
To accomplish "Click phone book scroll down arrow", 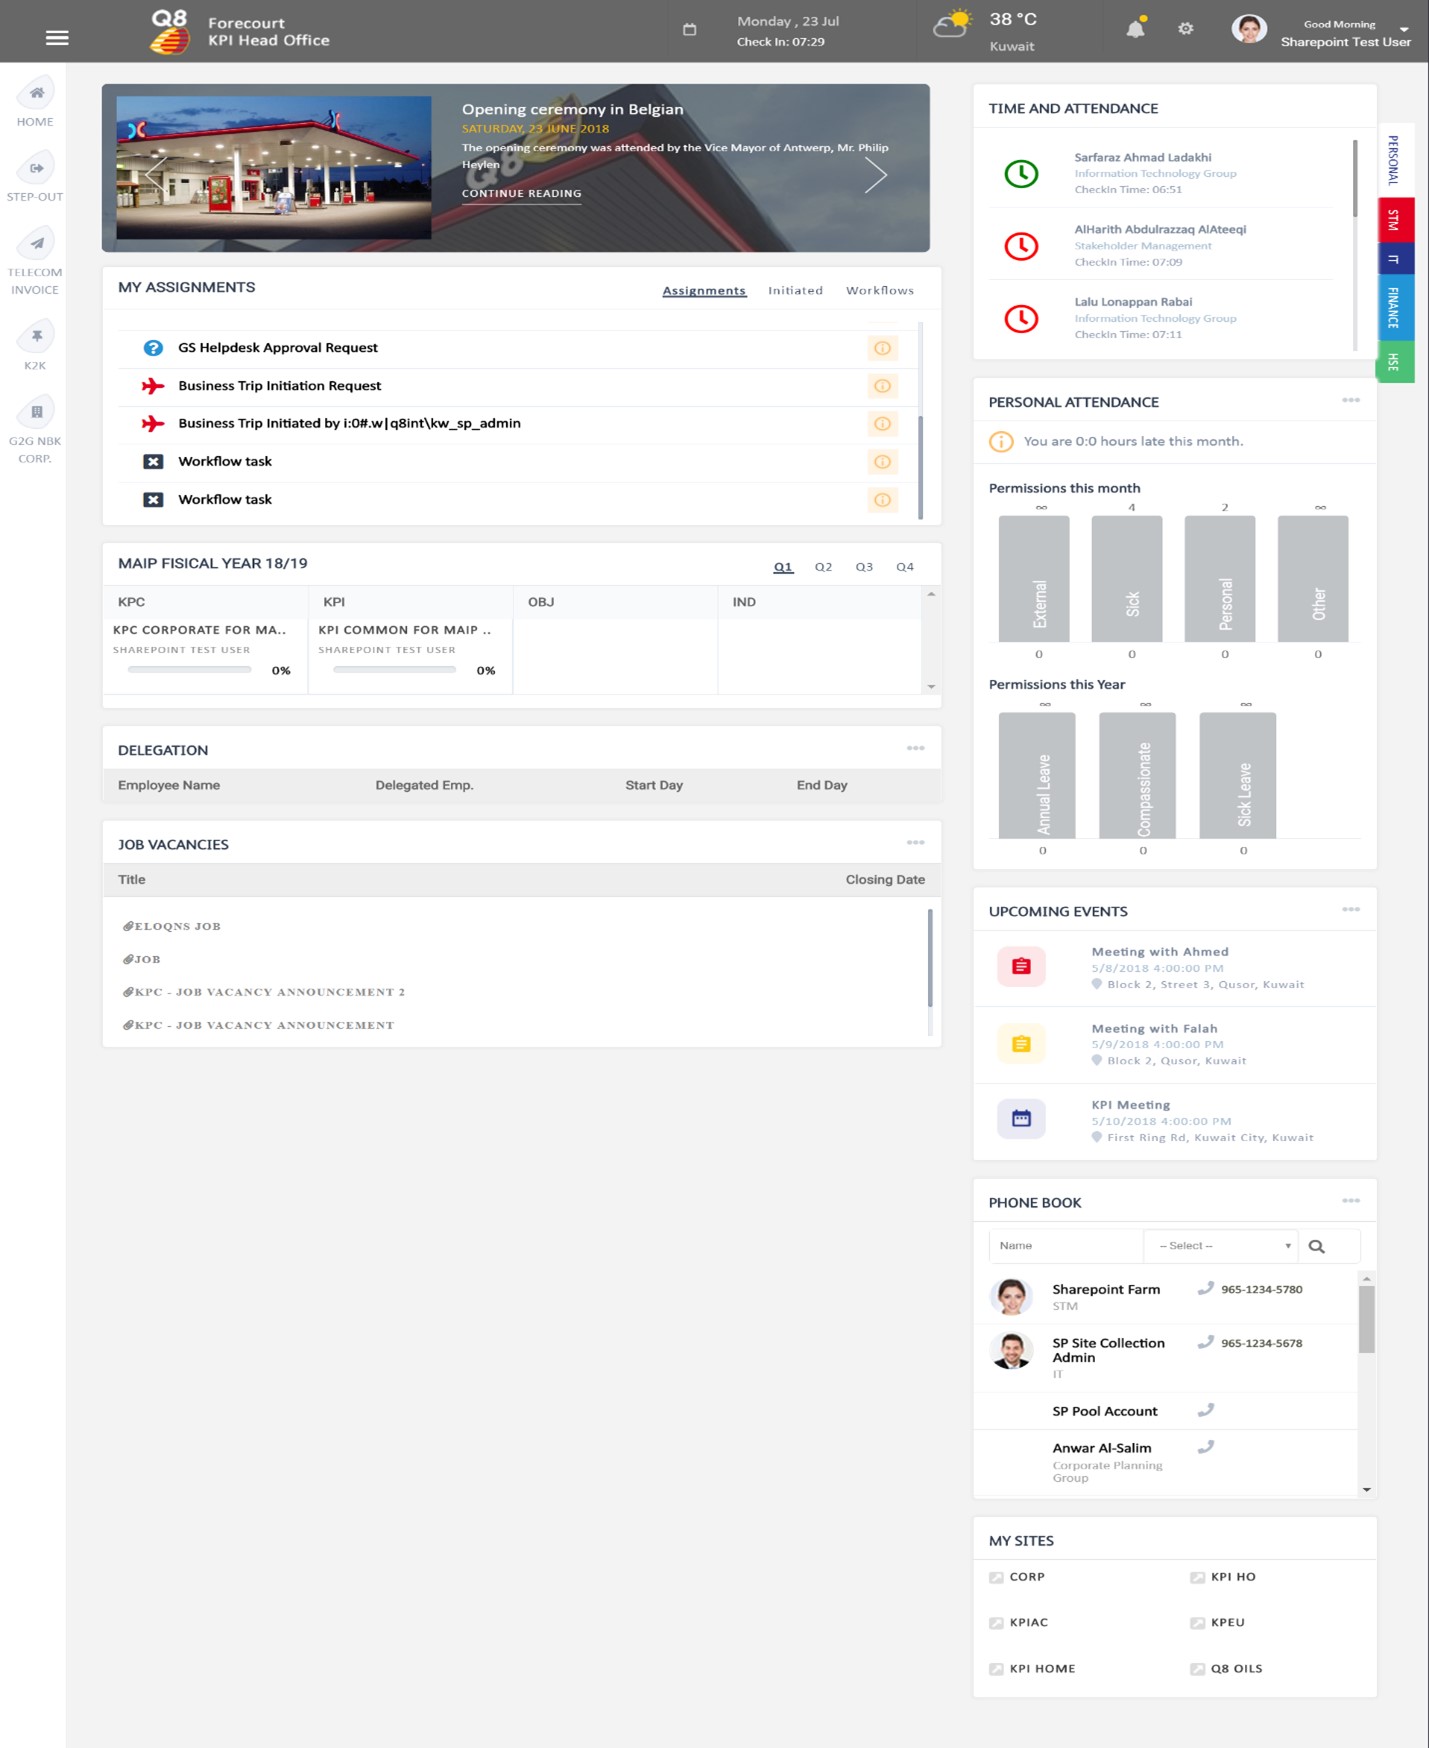I will 1367,1490.
